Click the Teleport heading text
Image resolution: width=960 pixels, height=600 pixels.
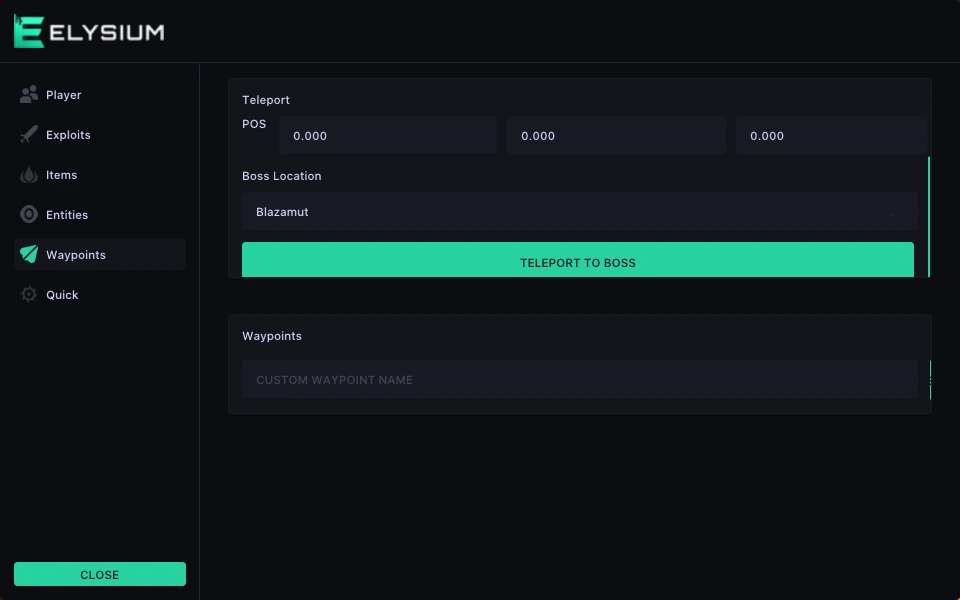[x=266, y=100]
